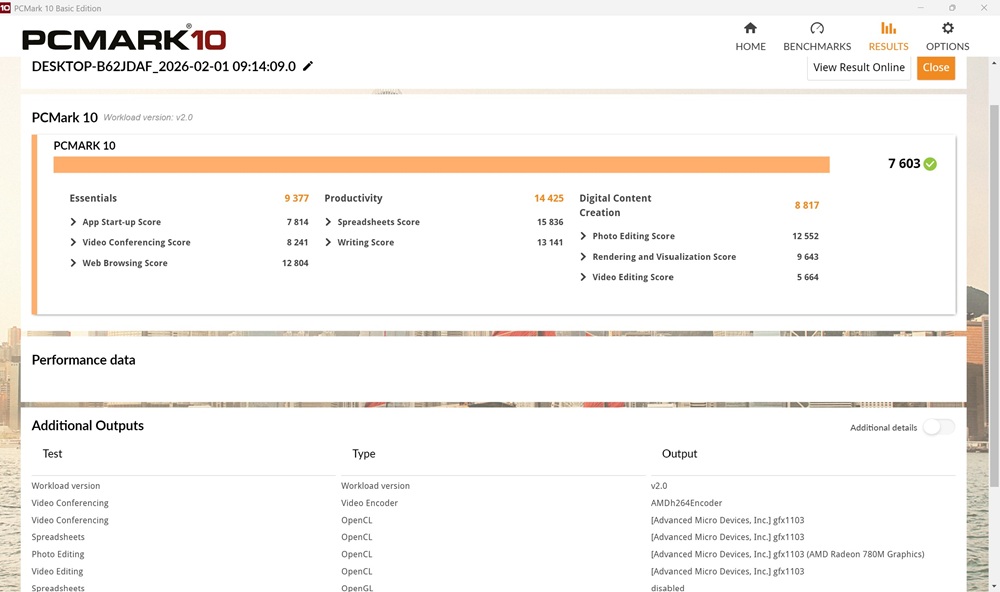The width and height of the screenshot is (1000, 592).
Task: Click the Results bar chart icon
Action: pyautogui.click(x=888, y=28)
